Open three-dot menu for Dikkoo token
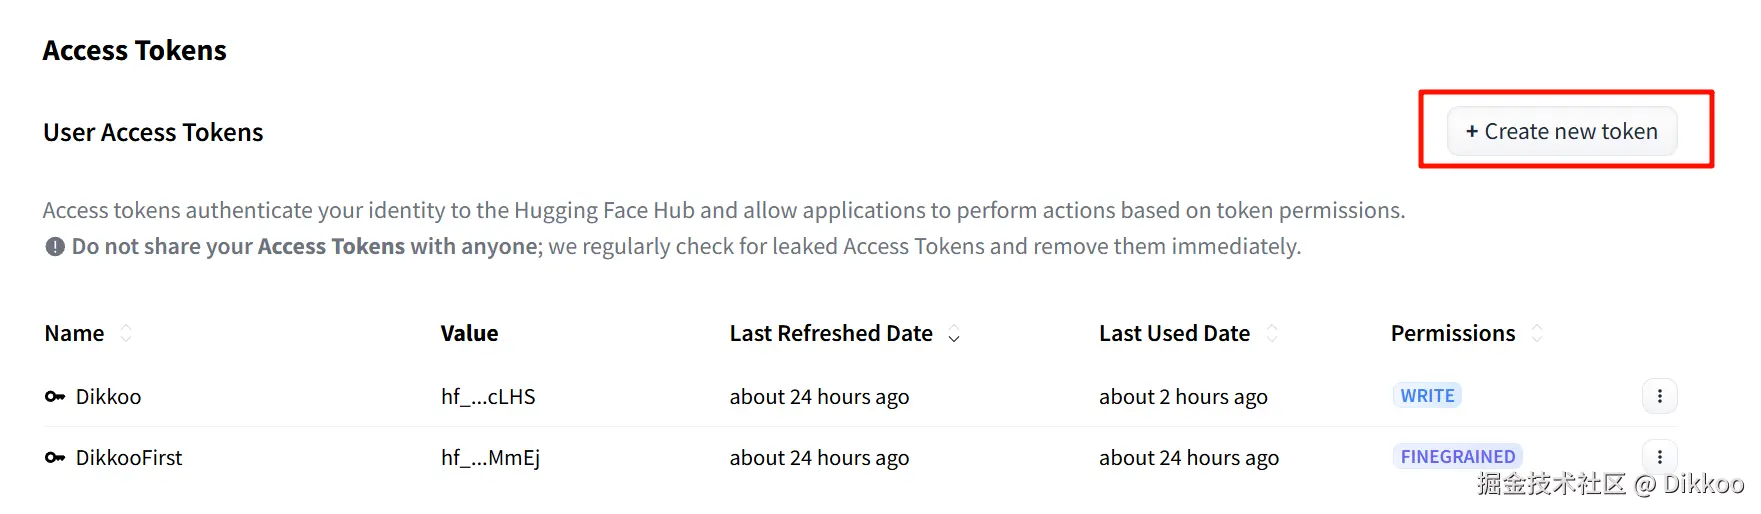The width and height of the screenshot is (1761, 514). tap(1659, 396)
